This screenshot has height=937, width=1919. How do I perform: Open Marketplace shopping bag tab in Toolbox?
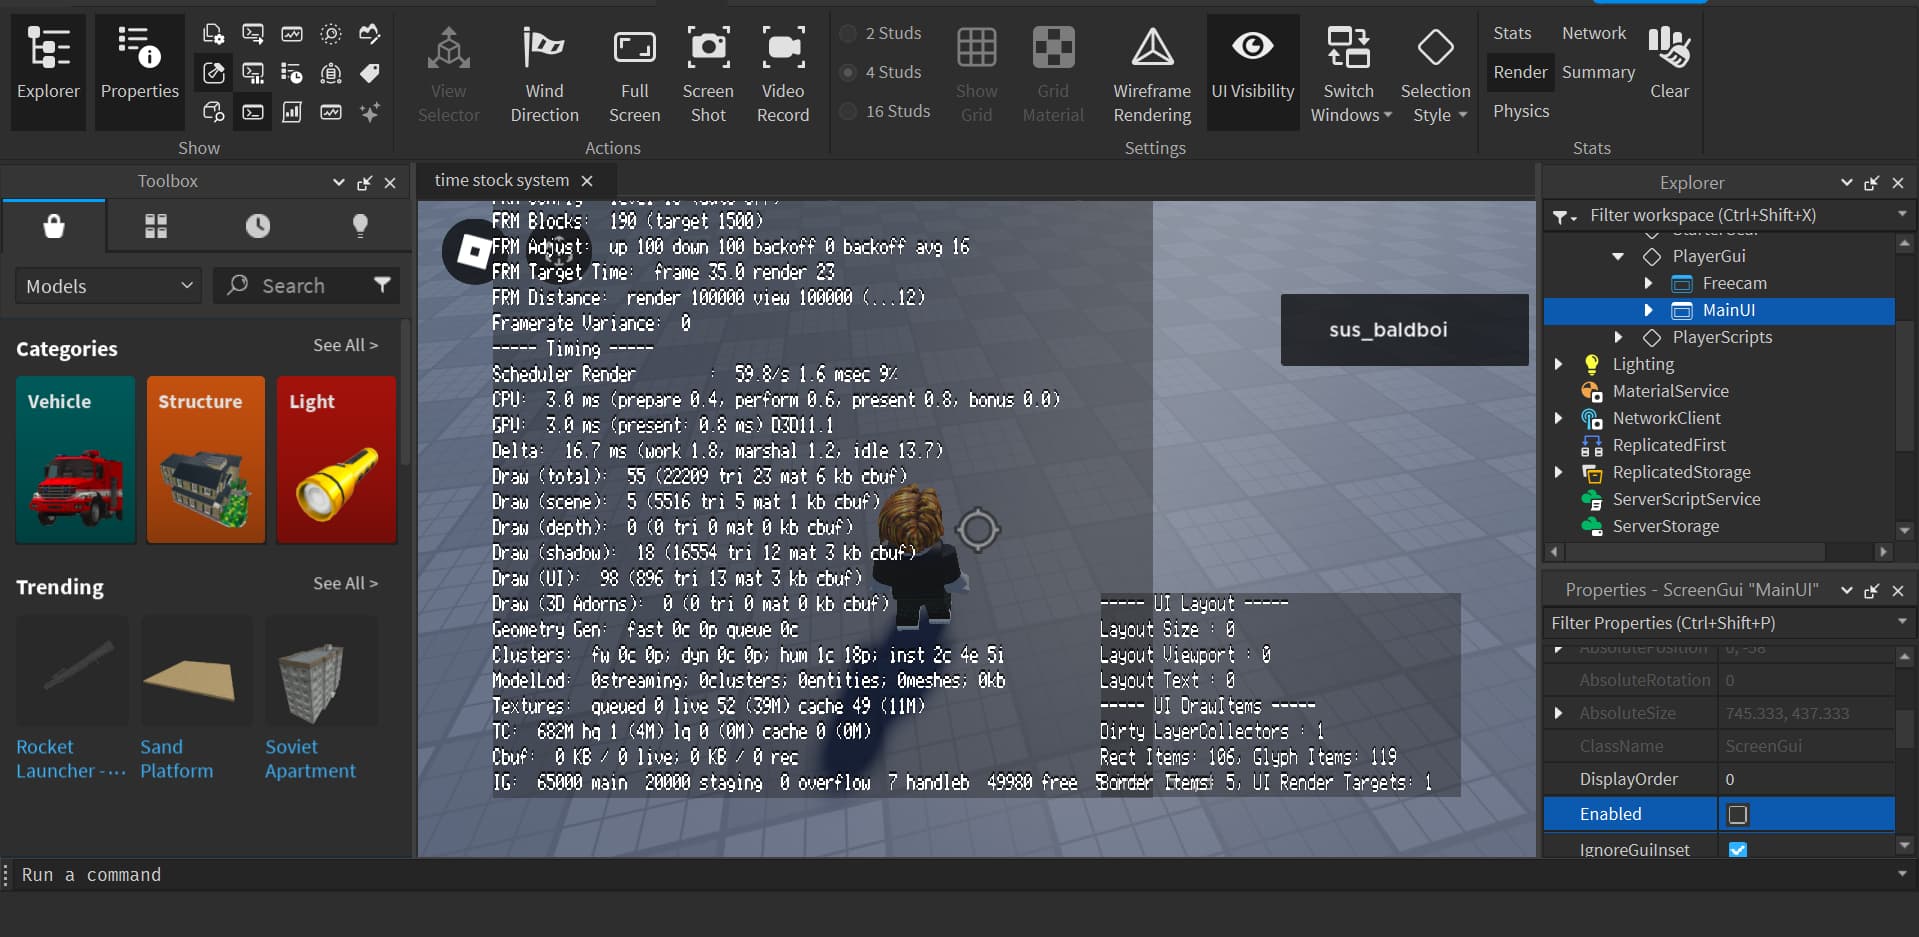[54, 226]
